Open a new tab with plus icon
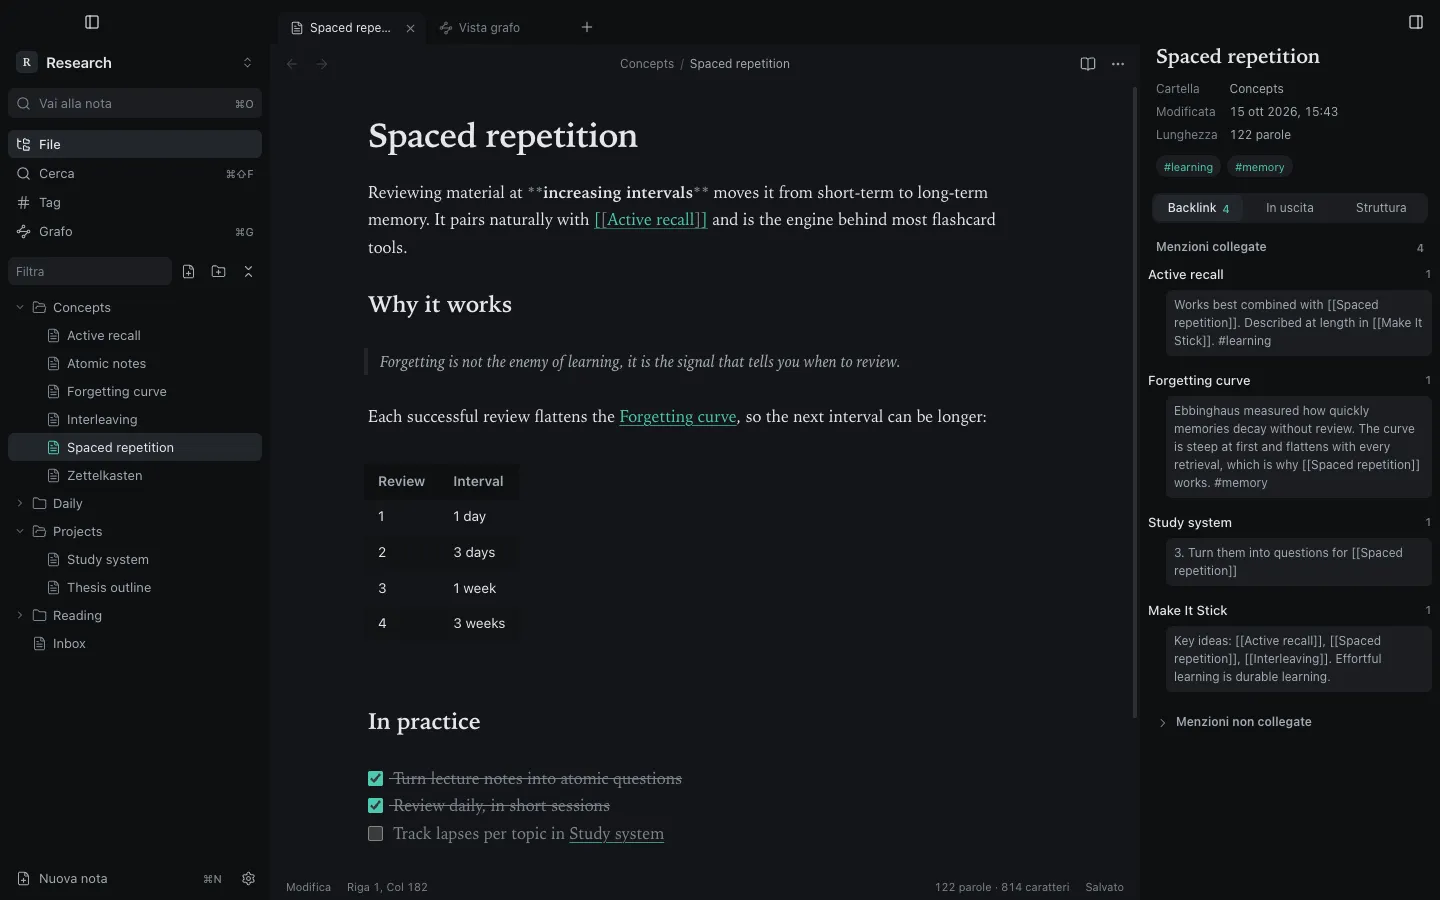1440x900 pixels. click(587, 27)
